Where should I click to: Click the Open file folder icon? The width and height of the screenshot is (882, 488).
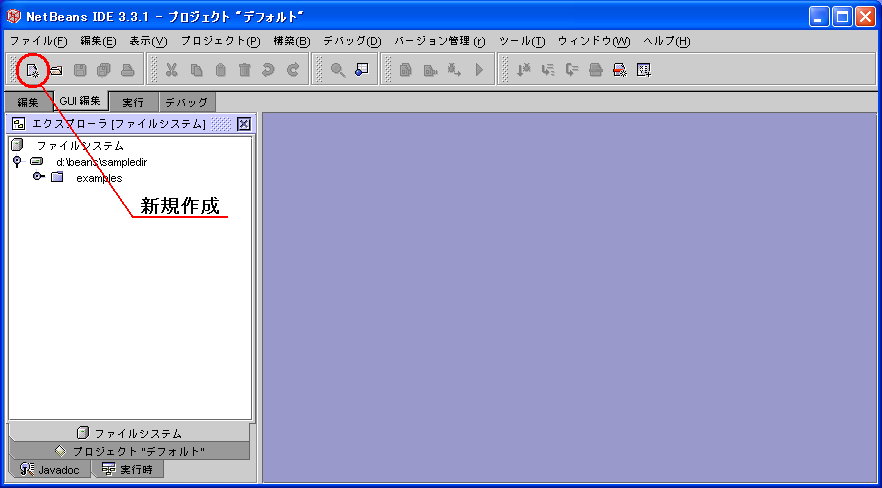[56, 70]
